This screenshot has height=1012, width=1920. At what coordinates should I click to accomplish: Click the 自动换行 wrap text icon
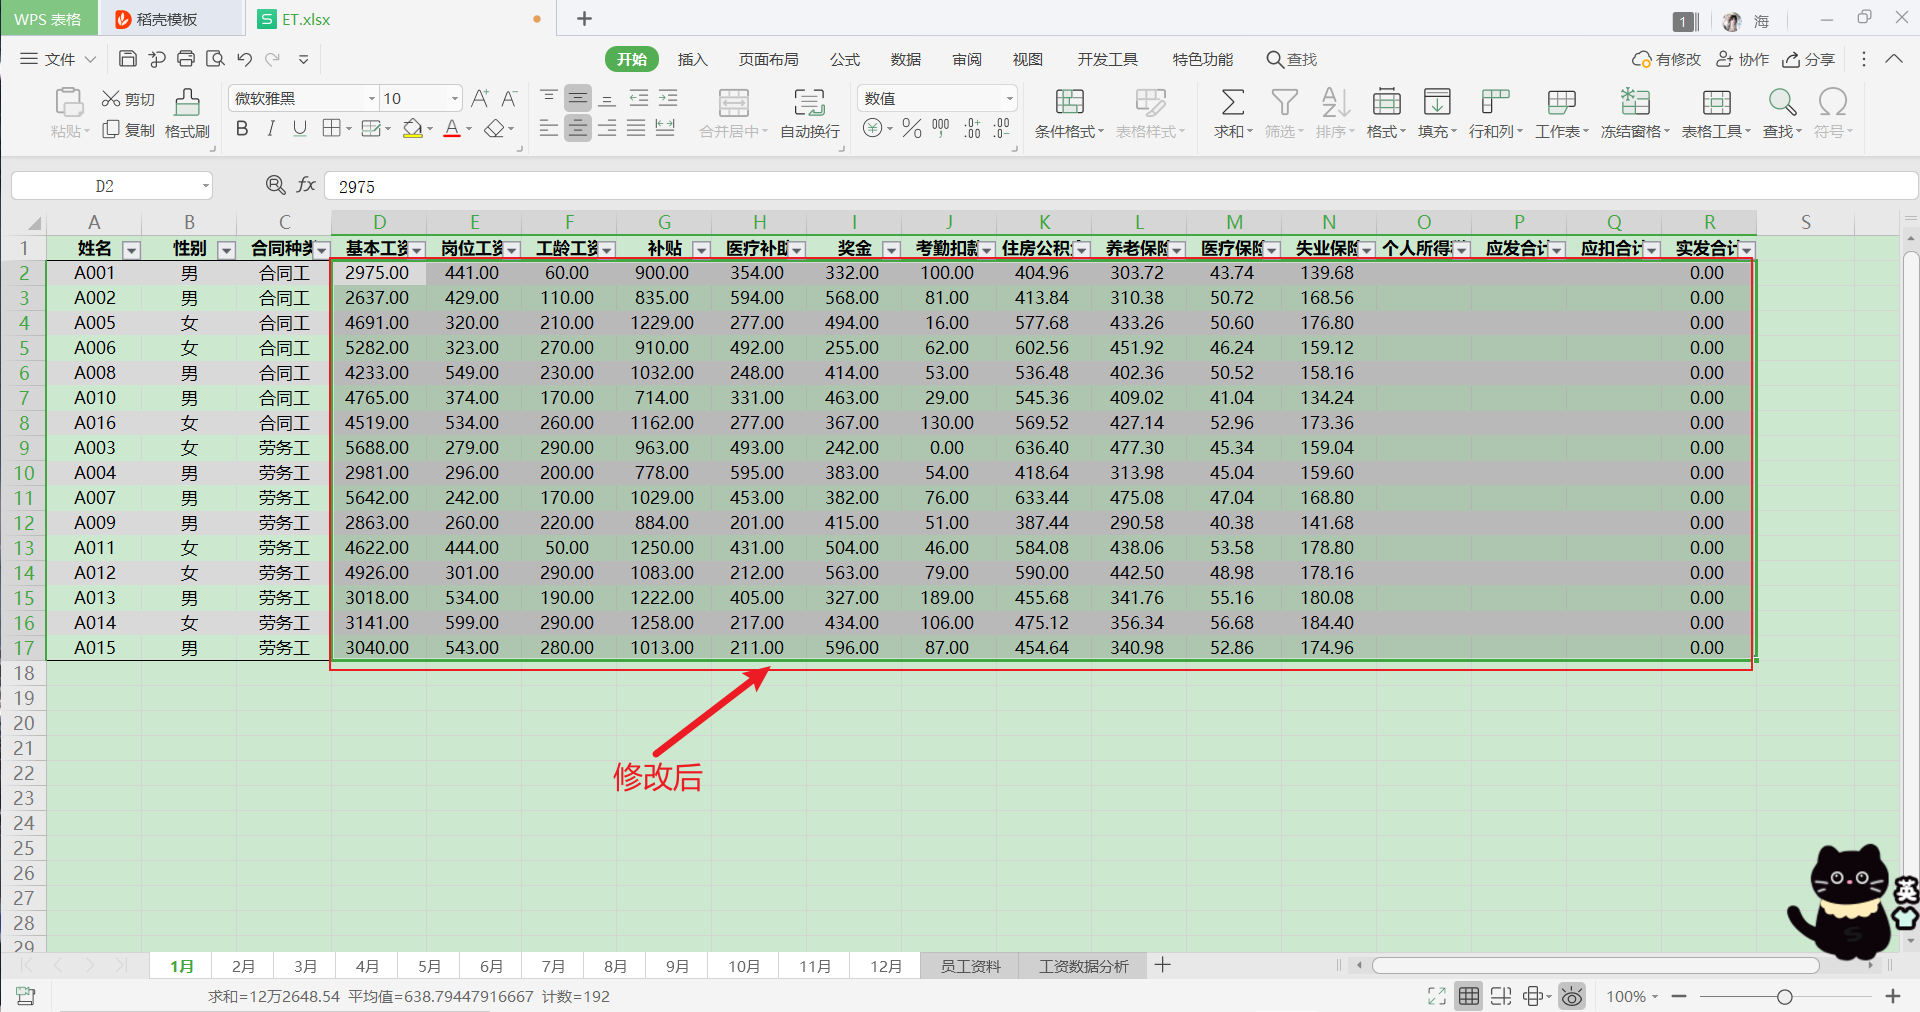point(809,102)
